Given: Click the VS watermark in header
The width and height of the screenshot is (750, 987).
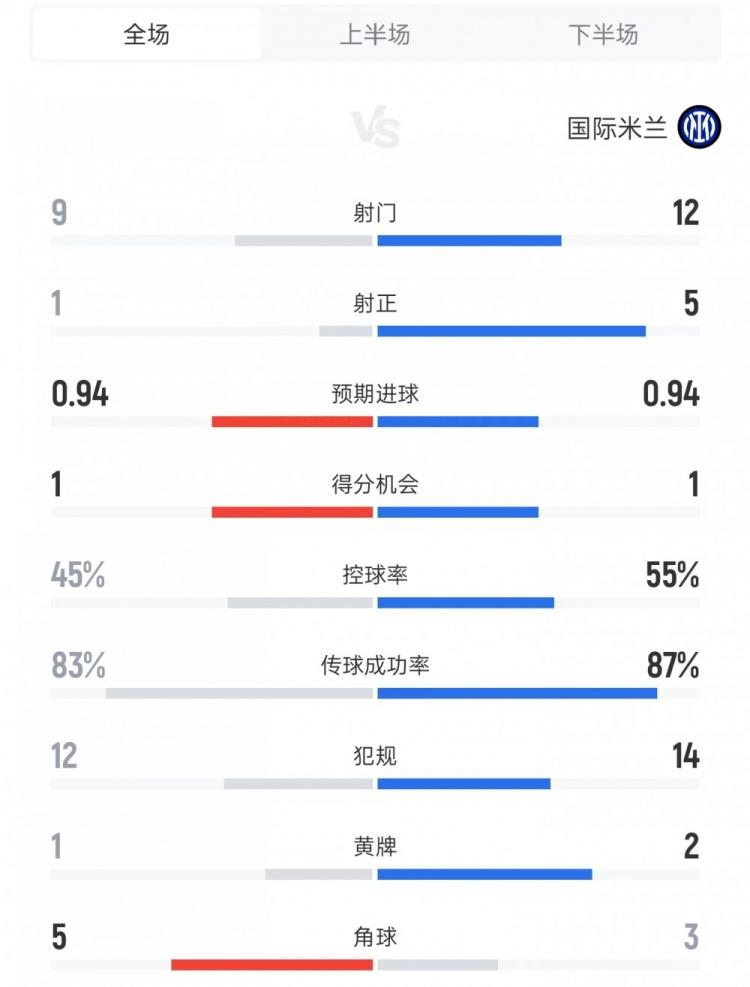Looking at the screenshot, I should point(375,129).
